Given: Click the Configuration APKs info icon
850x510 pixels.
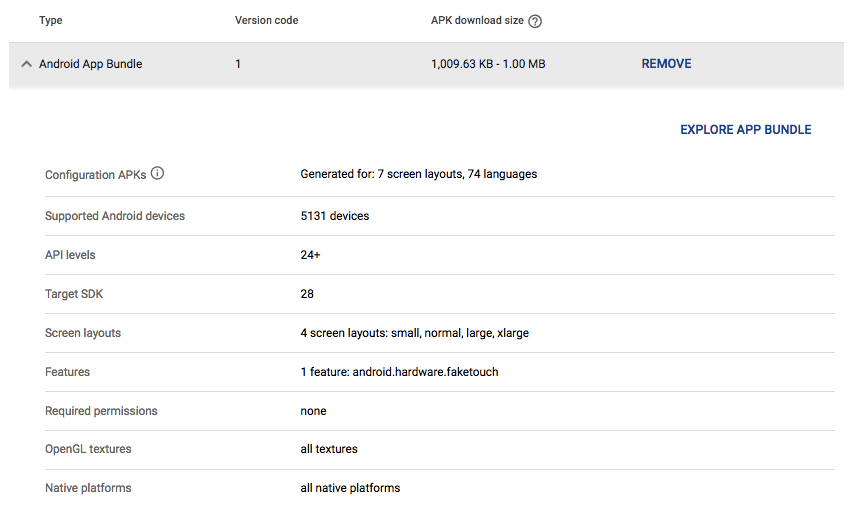Looking at the screenshot, I should click(157, 174).
